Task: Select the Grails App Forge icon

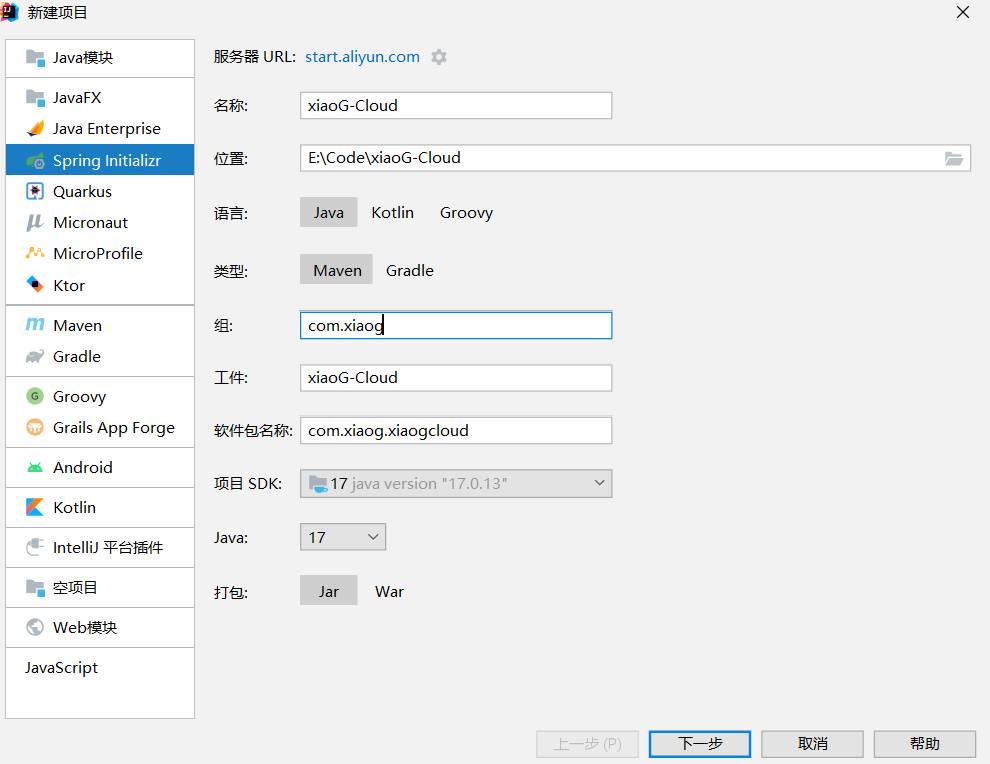Action: [35, 427]
